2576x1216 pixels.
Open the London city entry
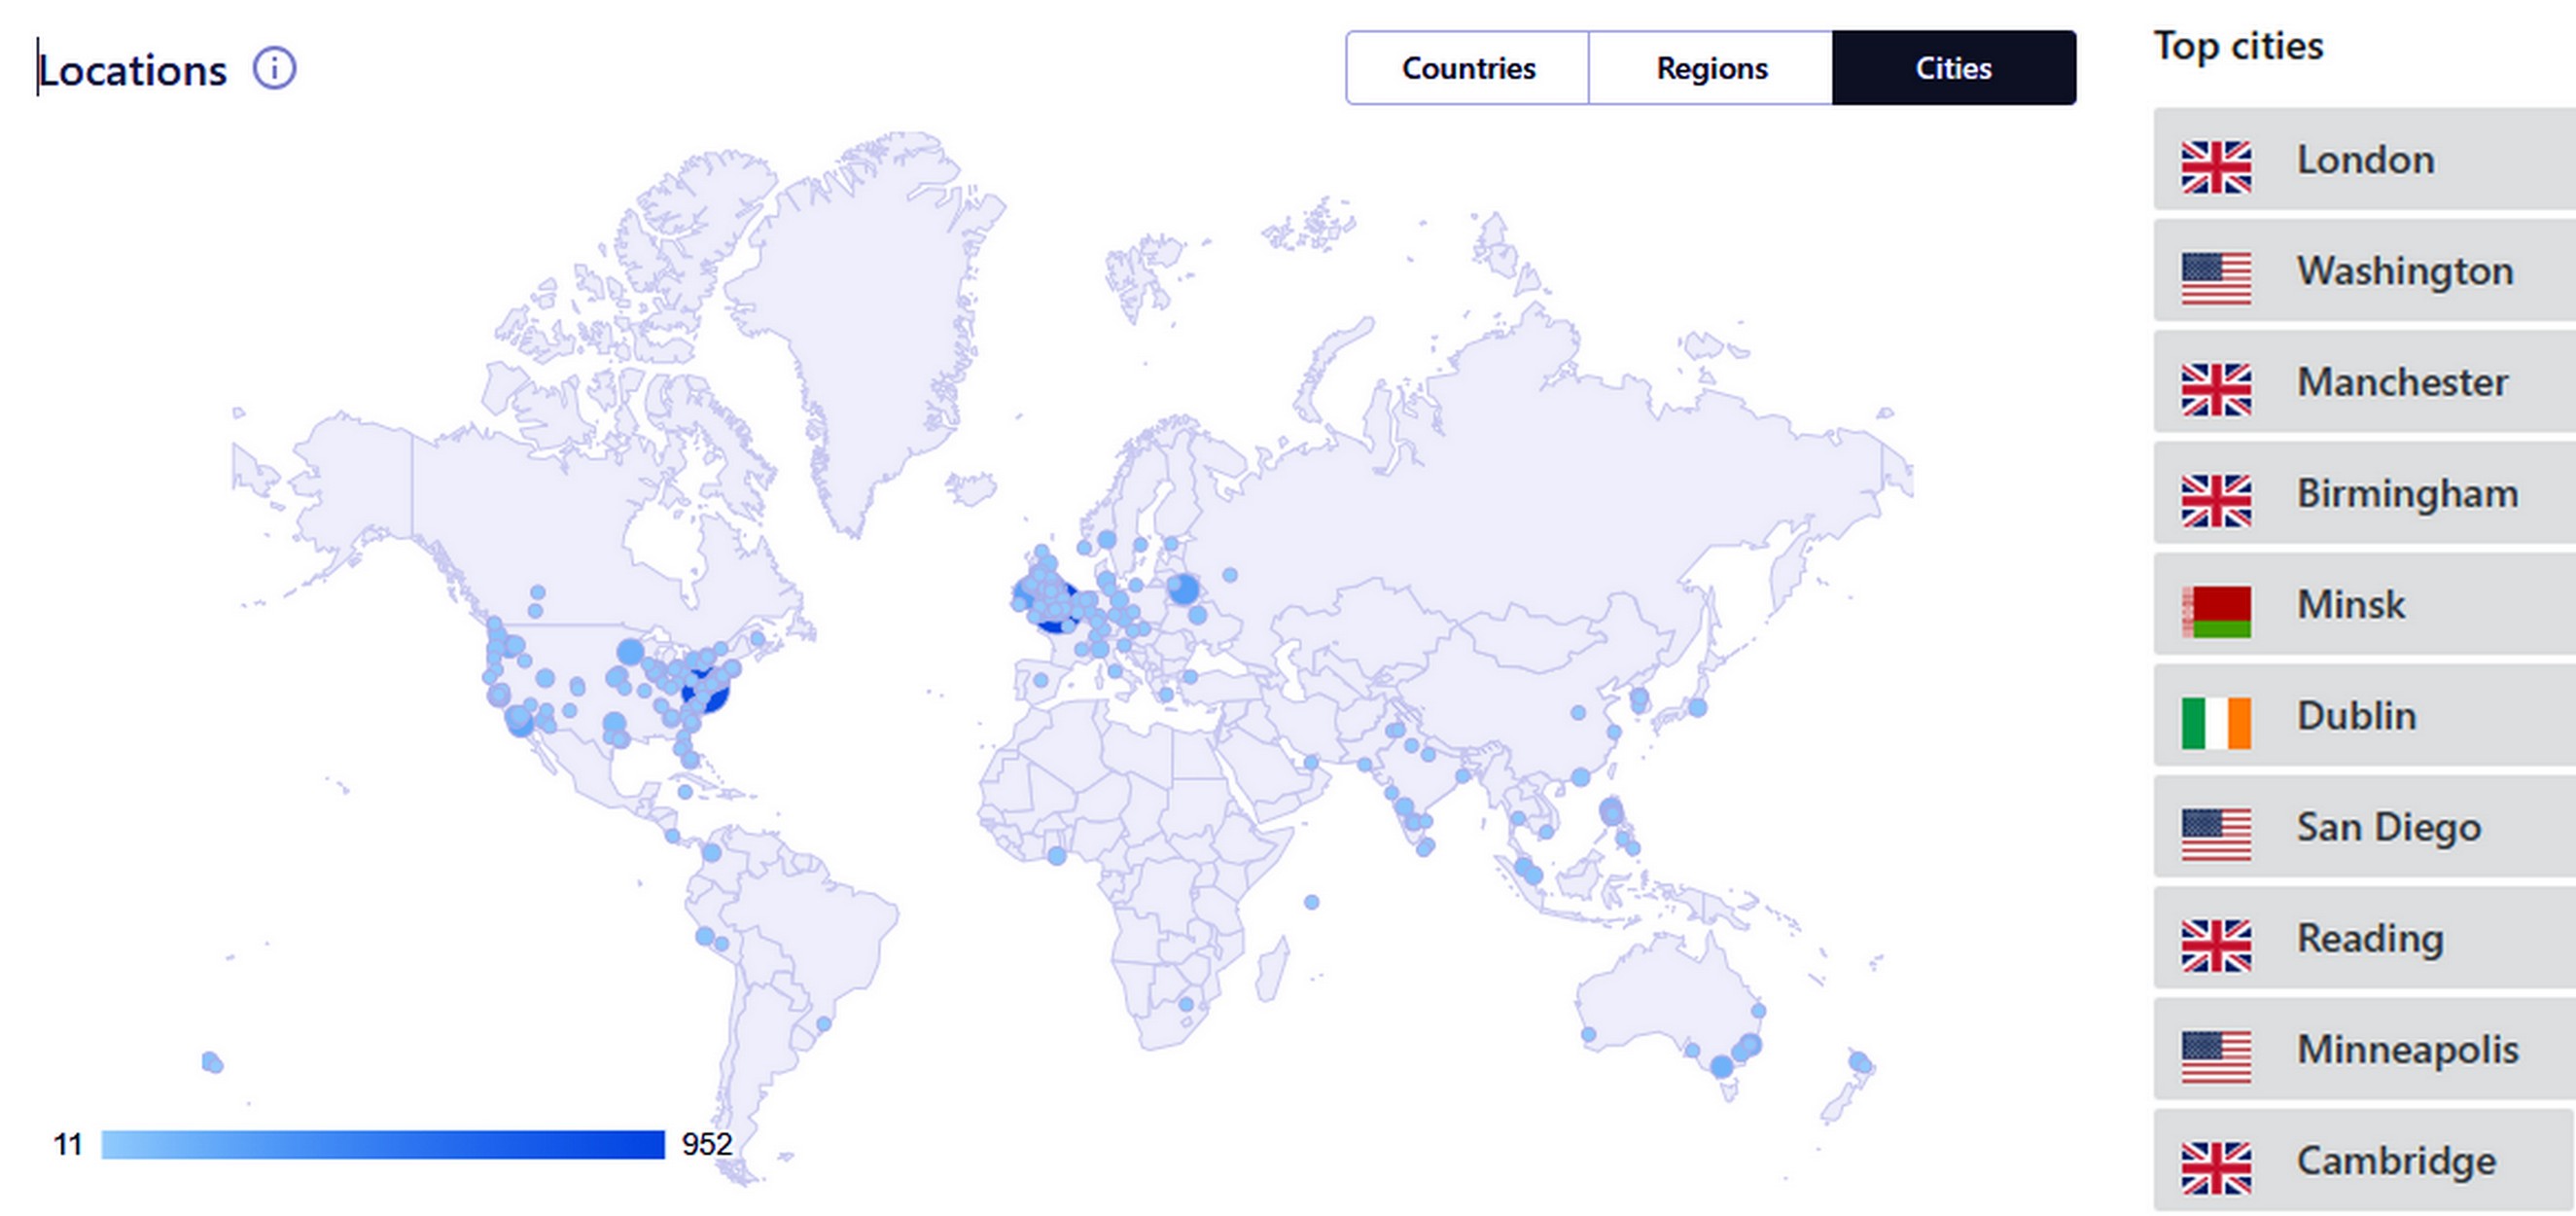(2365, 160)
